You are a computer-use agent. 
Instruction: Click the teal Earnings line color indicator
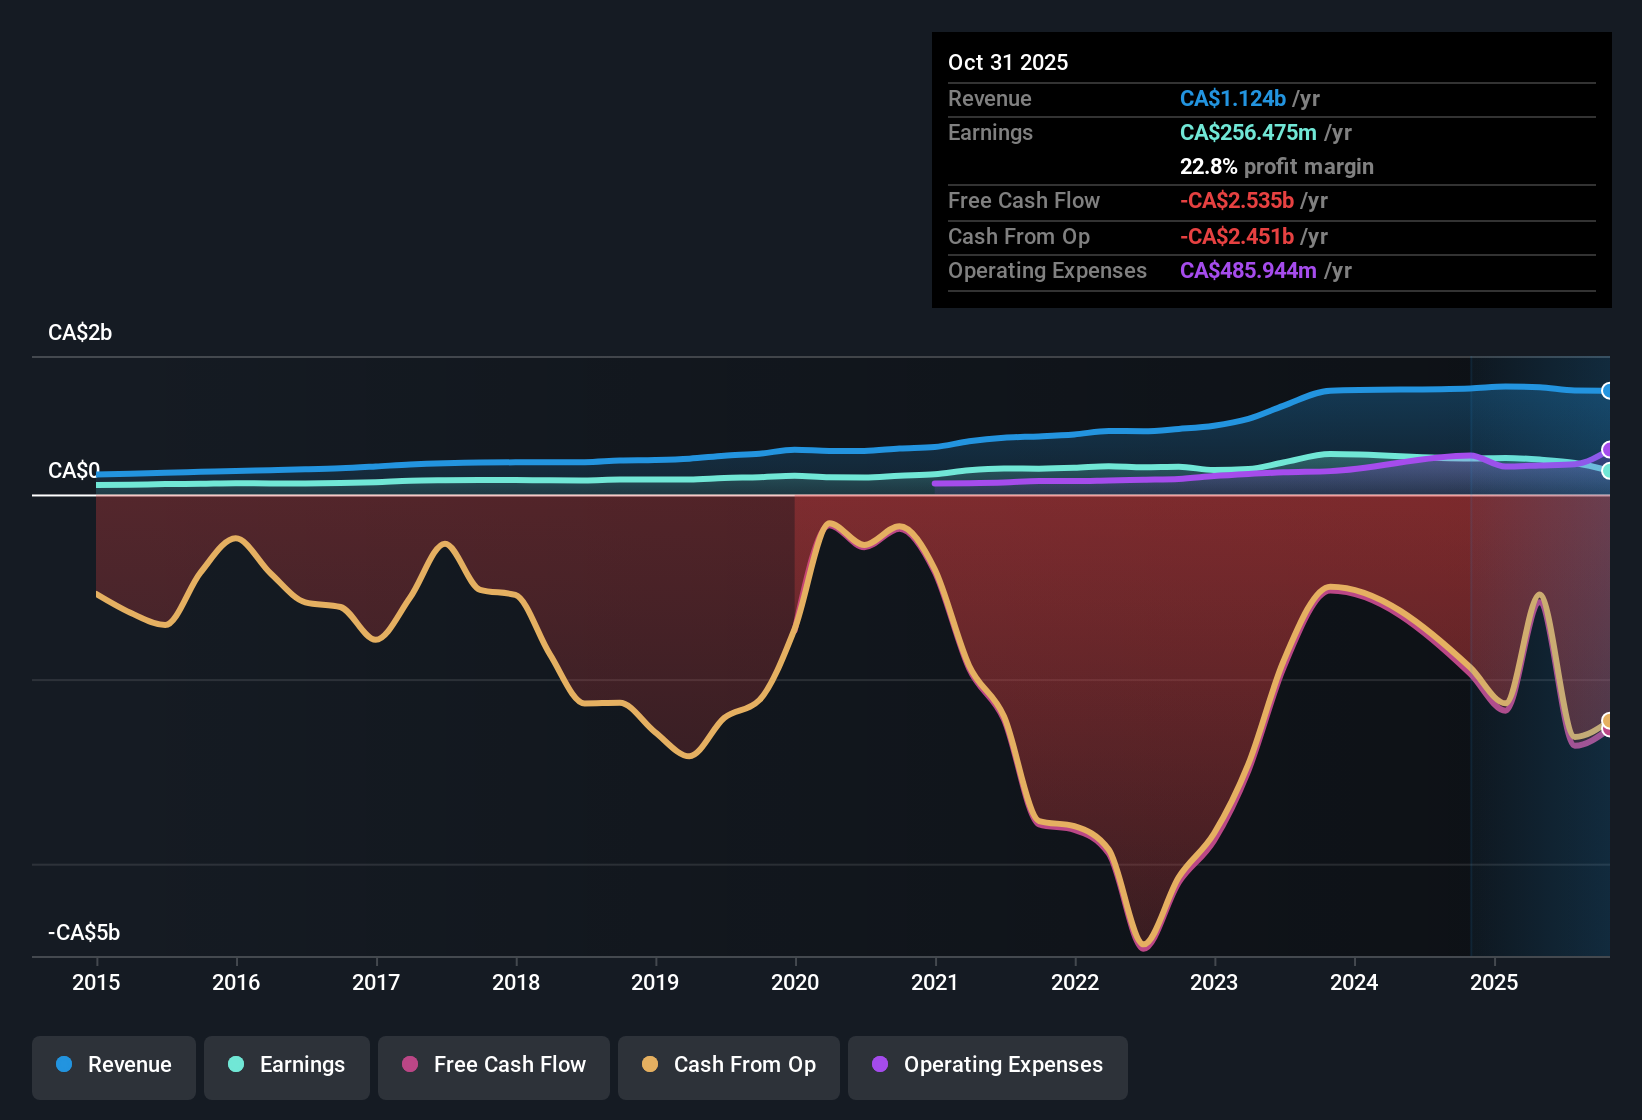pyautogui.click(x=236, y=1066)
